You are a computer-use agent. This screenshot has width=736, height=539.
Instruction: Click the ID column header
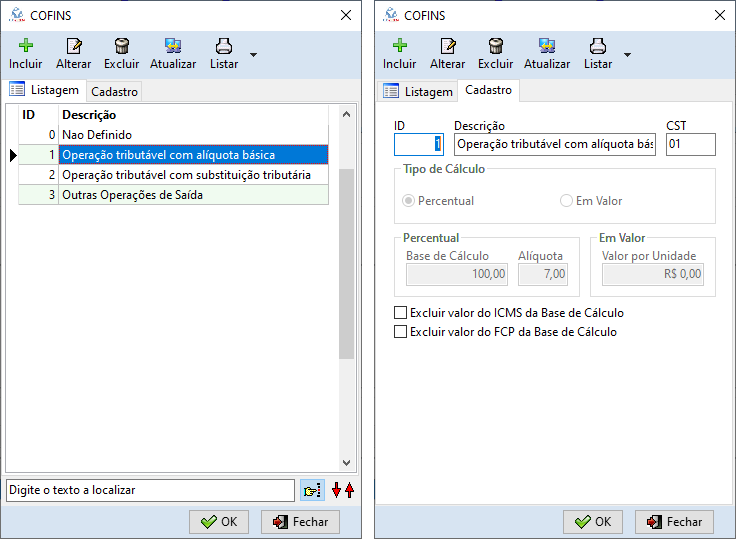(38, 115)
